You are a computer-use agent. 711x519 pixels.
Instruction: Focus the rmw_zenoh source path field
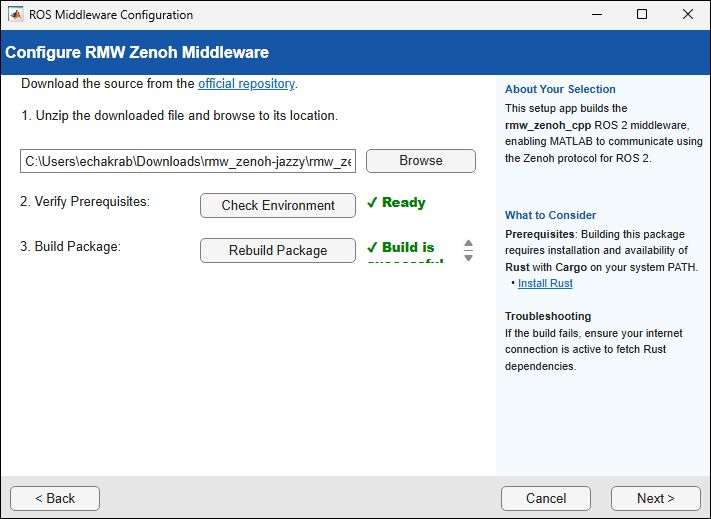(x=188, y=161)
